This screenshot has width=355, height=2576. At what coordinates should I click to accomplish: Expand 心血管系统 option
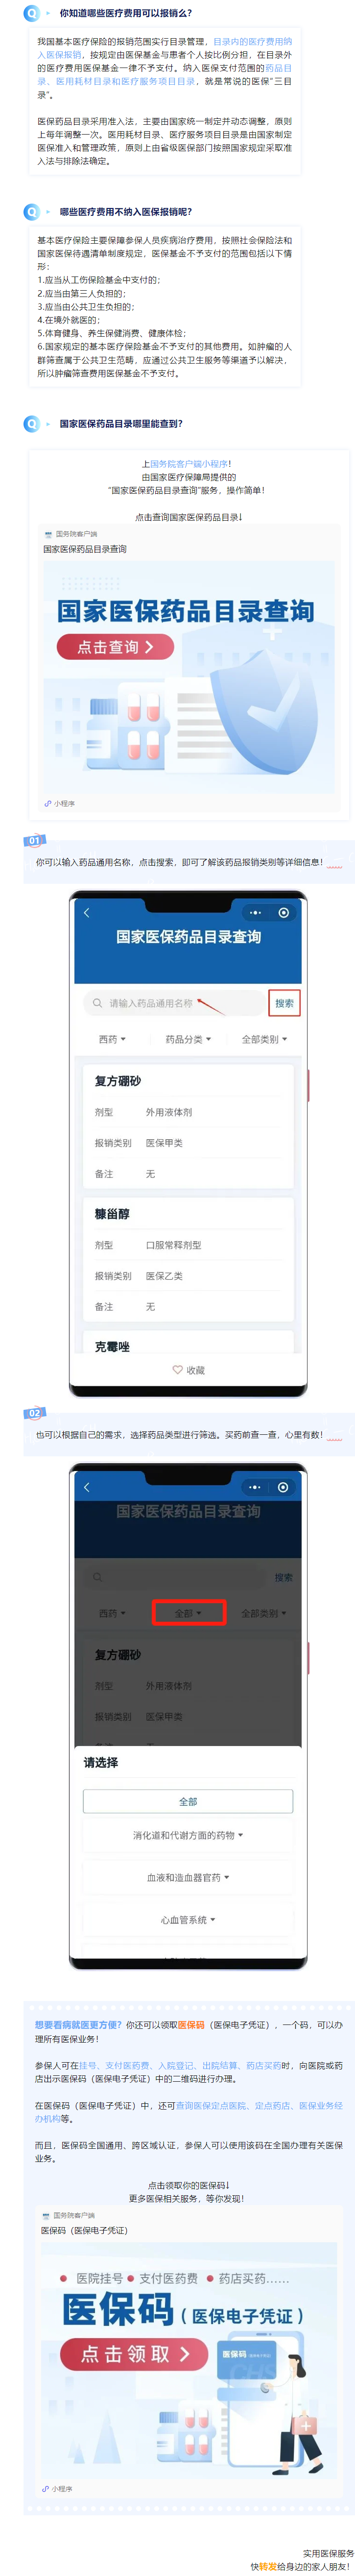188,1918
